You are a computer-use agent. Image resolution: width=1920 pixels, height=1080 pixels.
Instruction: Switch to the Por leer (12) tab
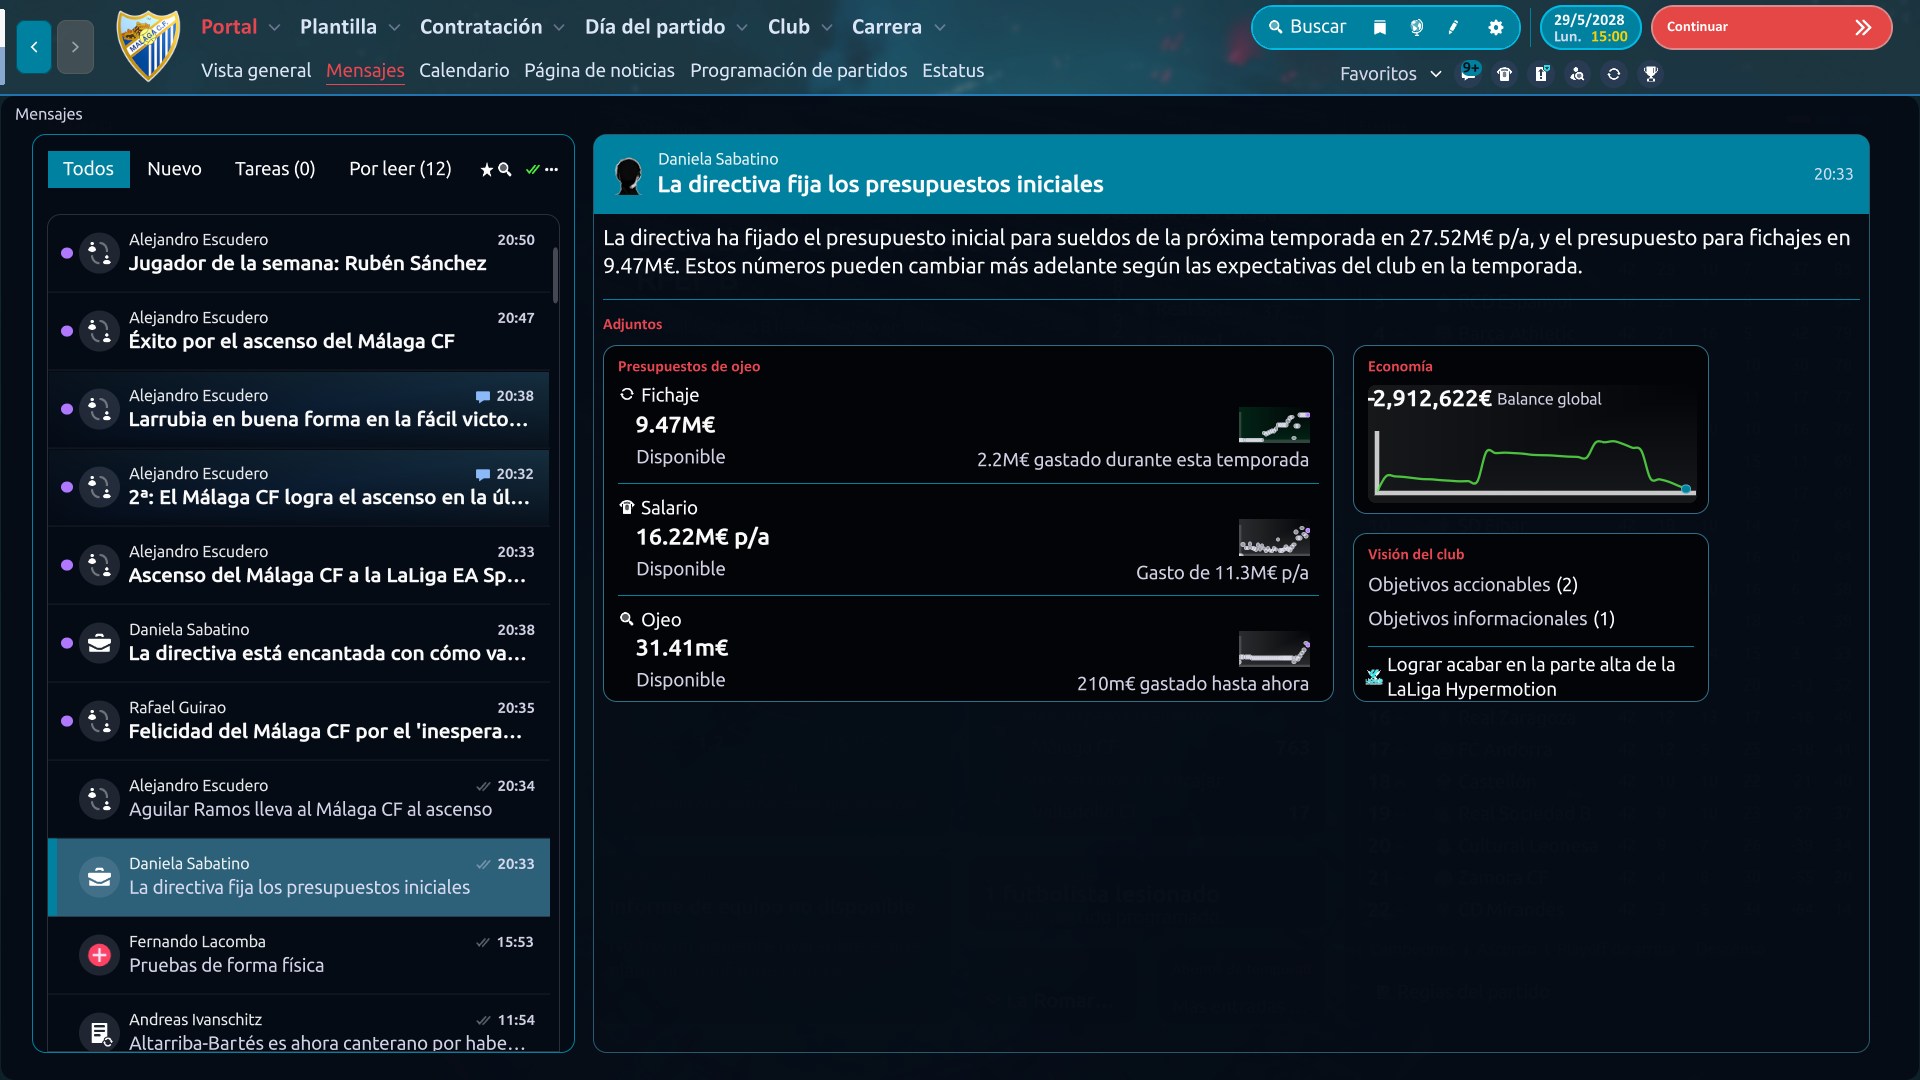(400, 169)
